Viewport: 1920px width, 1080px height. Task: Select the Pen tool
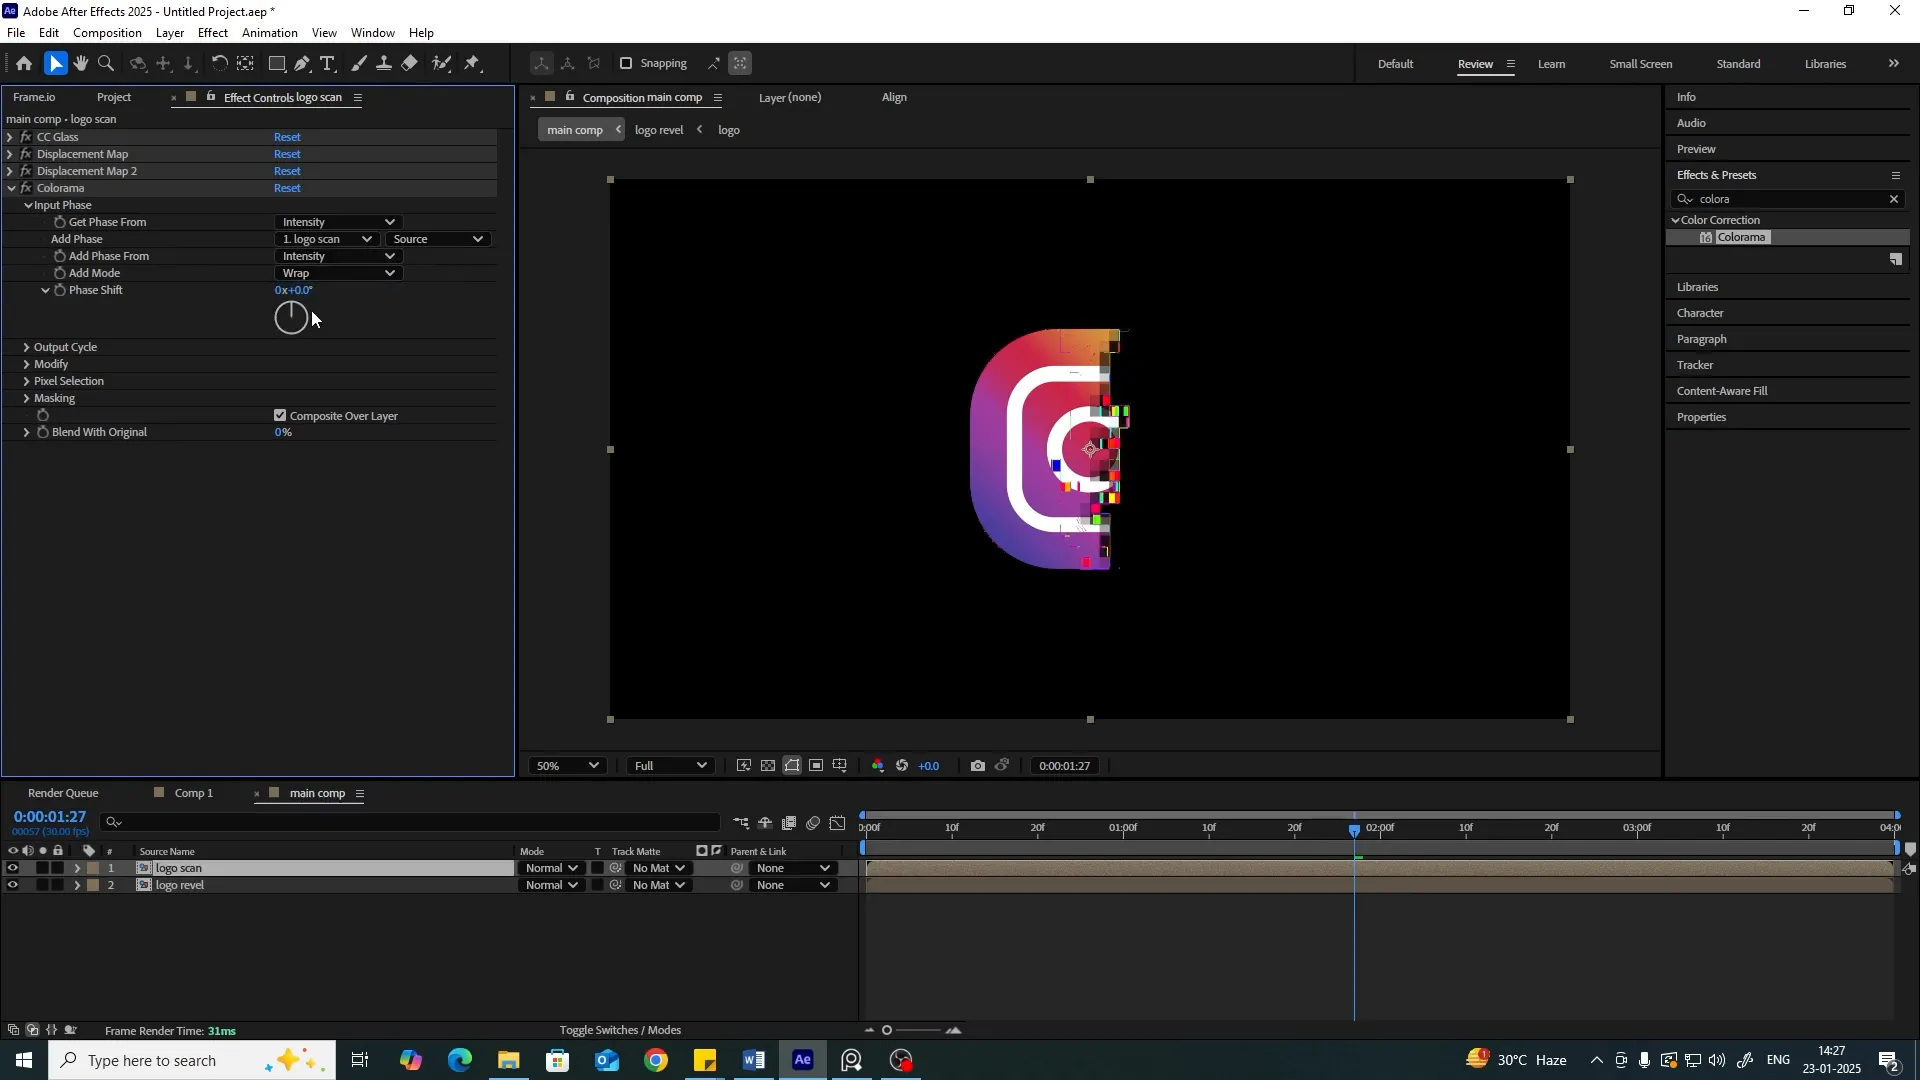tap(302, 63)
